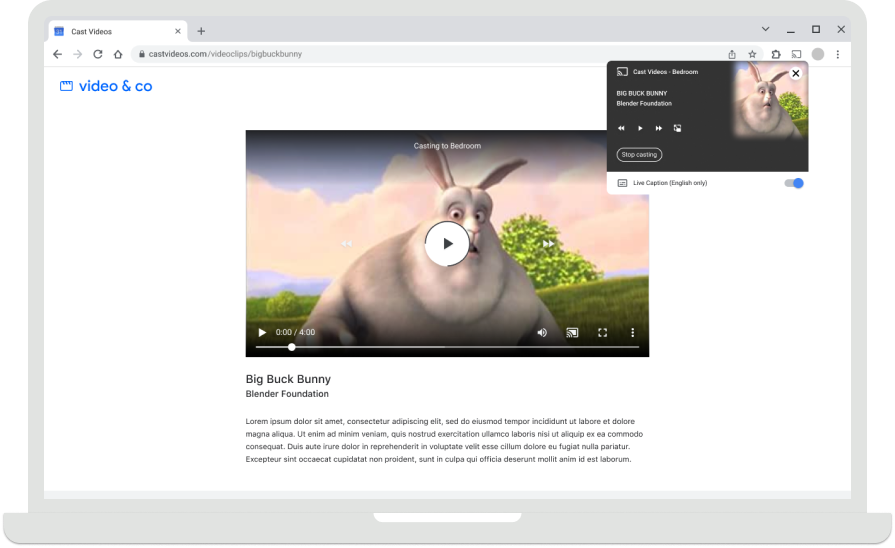This screenshot has height=548, width=895.
Task: Rewind using the cast popup control
Action: [621, 128]
